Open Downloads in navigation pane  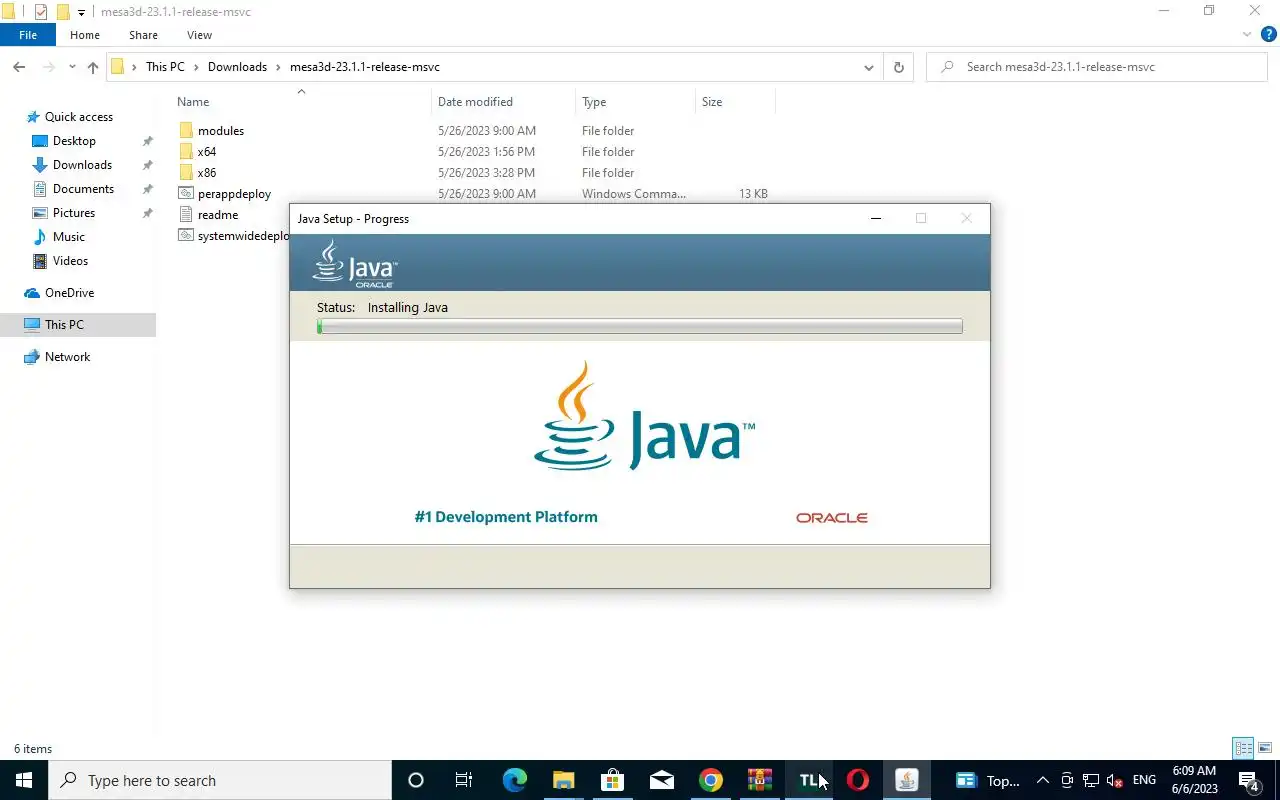pyautogui.click(x=82, y=165)
